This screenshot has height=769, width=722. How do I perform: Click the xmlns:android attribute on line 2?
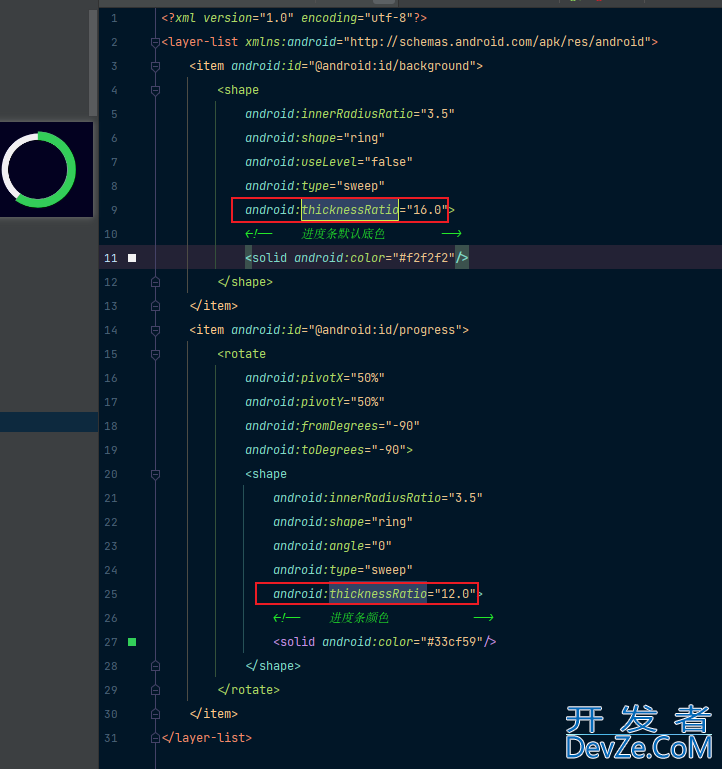pos(290,42)
